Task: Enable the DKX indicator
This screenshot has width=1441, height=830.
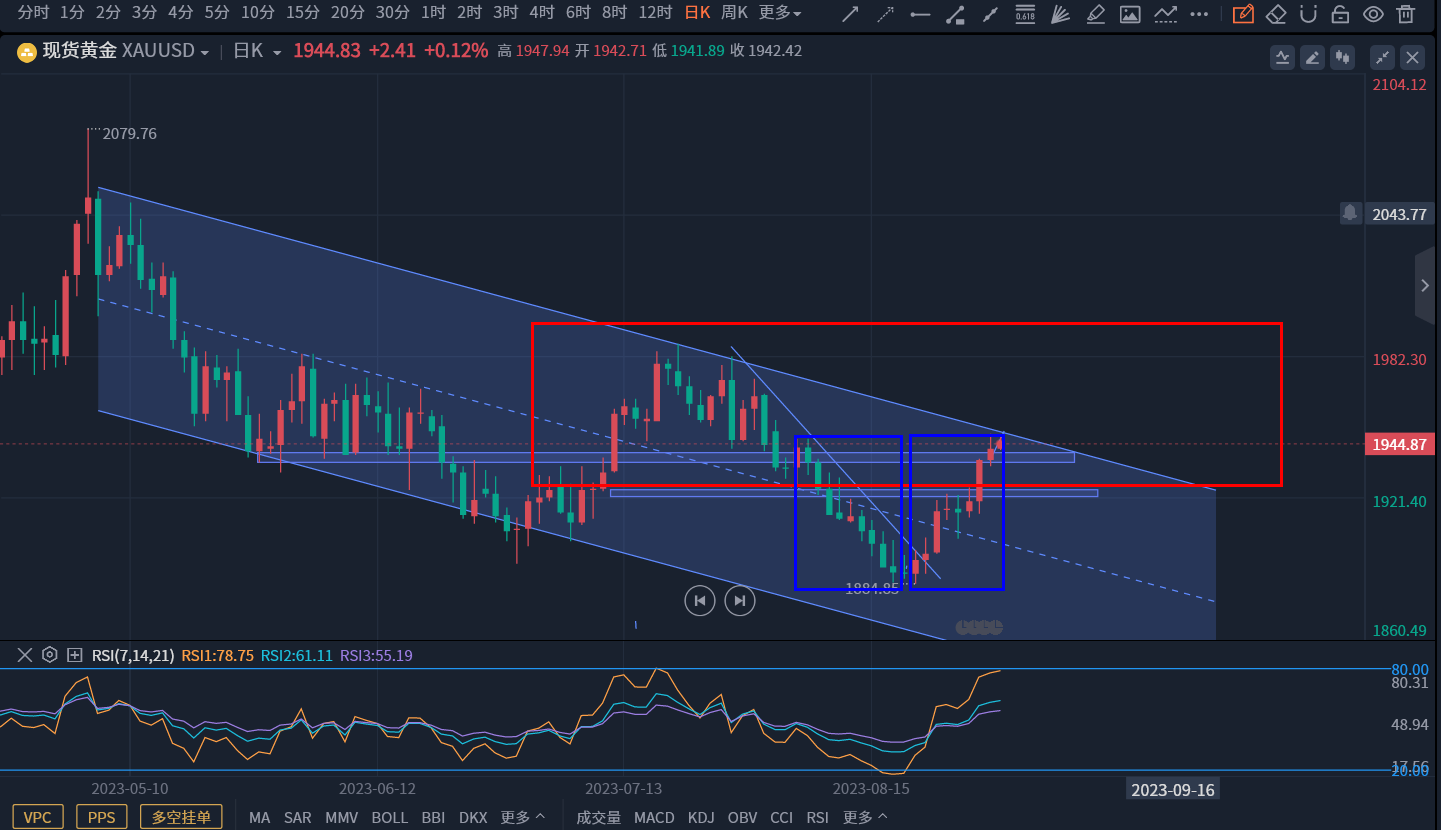Action: tap(473, 817)
